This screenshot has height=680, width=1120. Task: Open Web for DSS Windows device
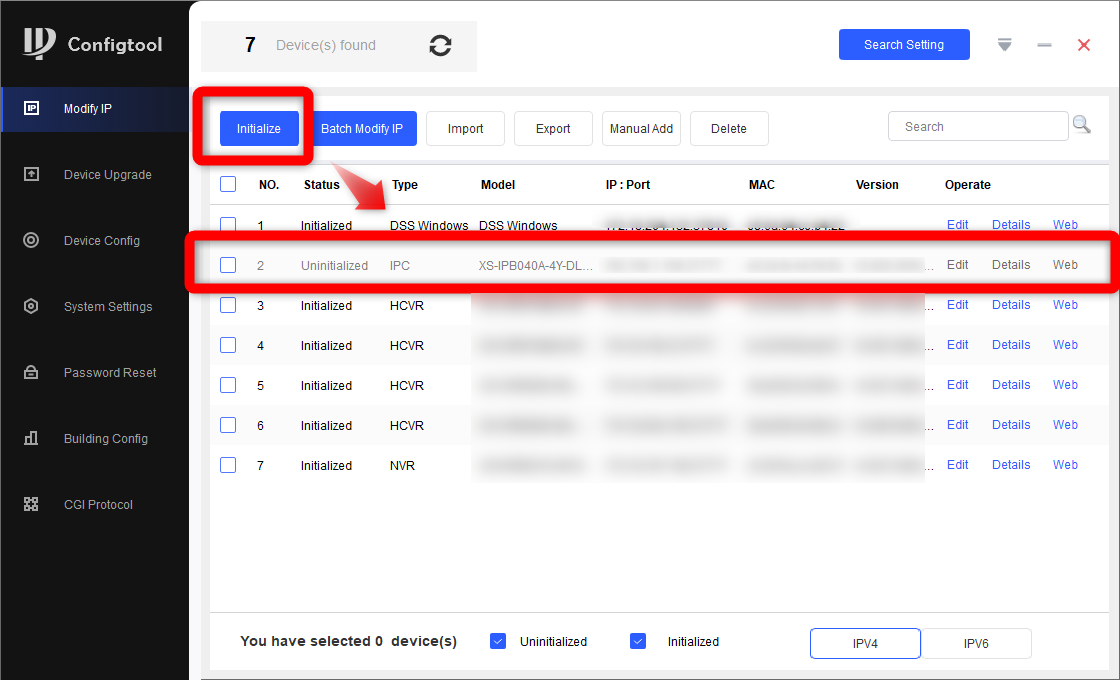point(1065,224)
